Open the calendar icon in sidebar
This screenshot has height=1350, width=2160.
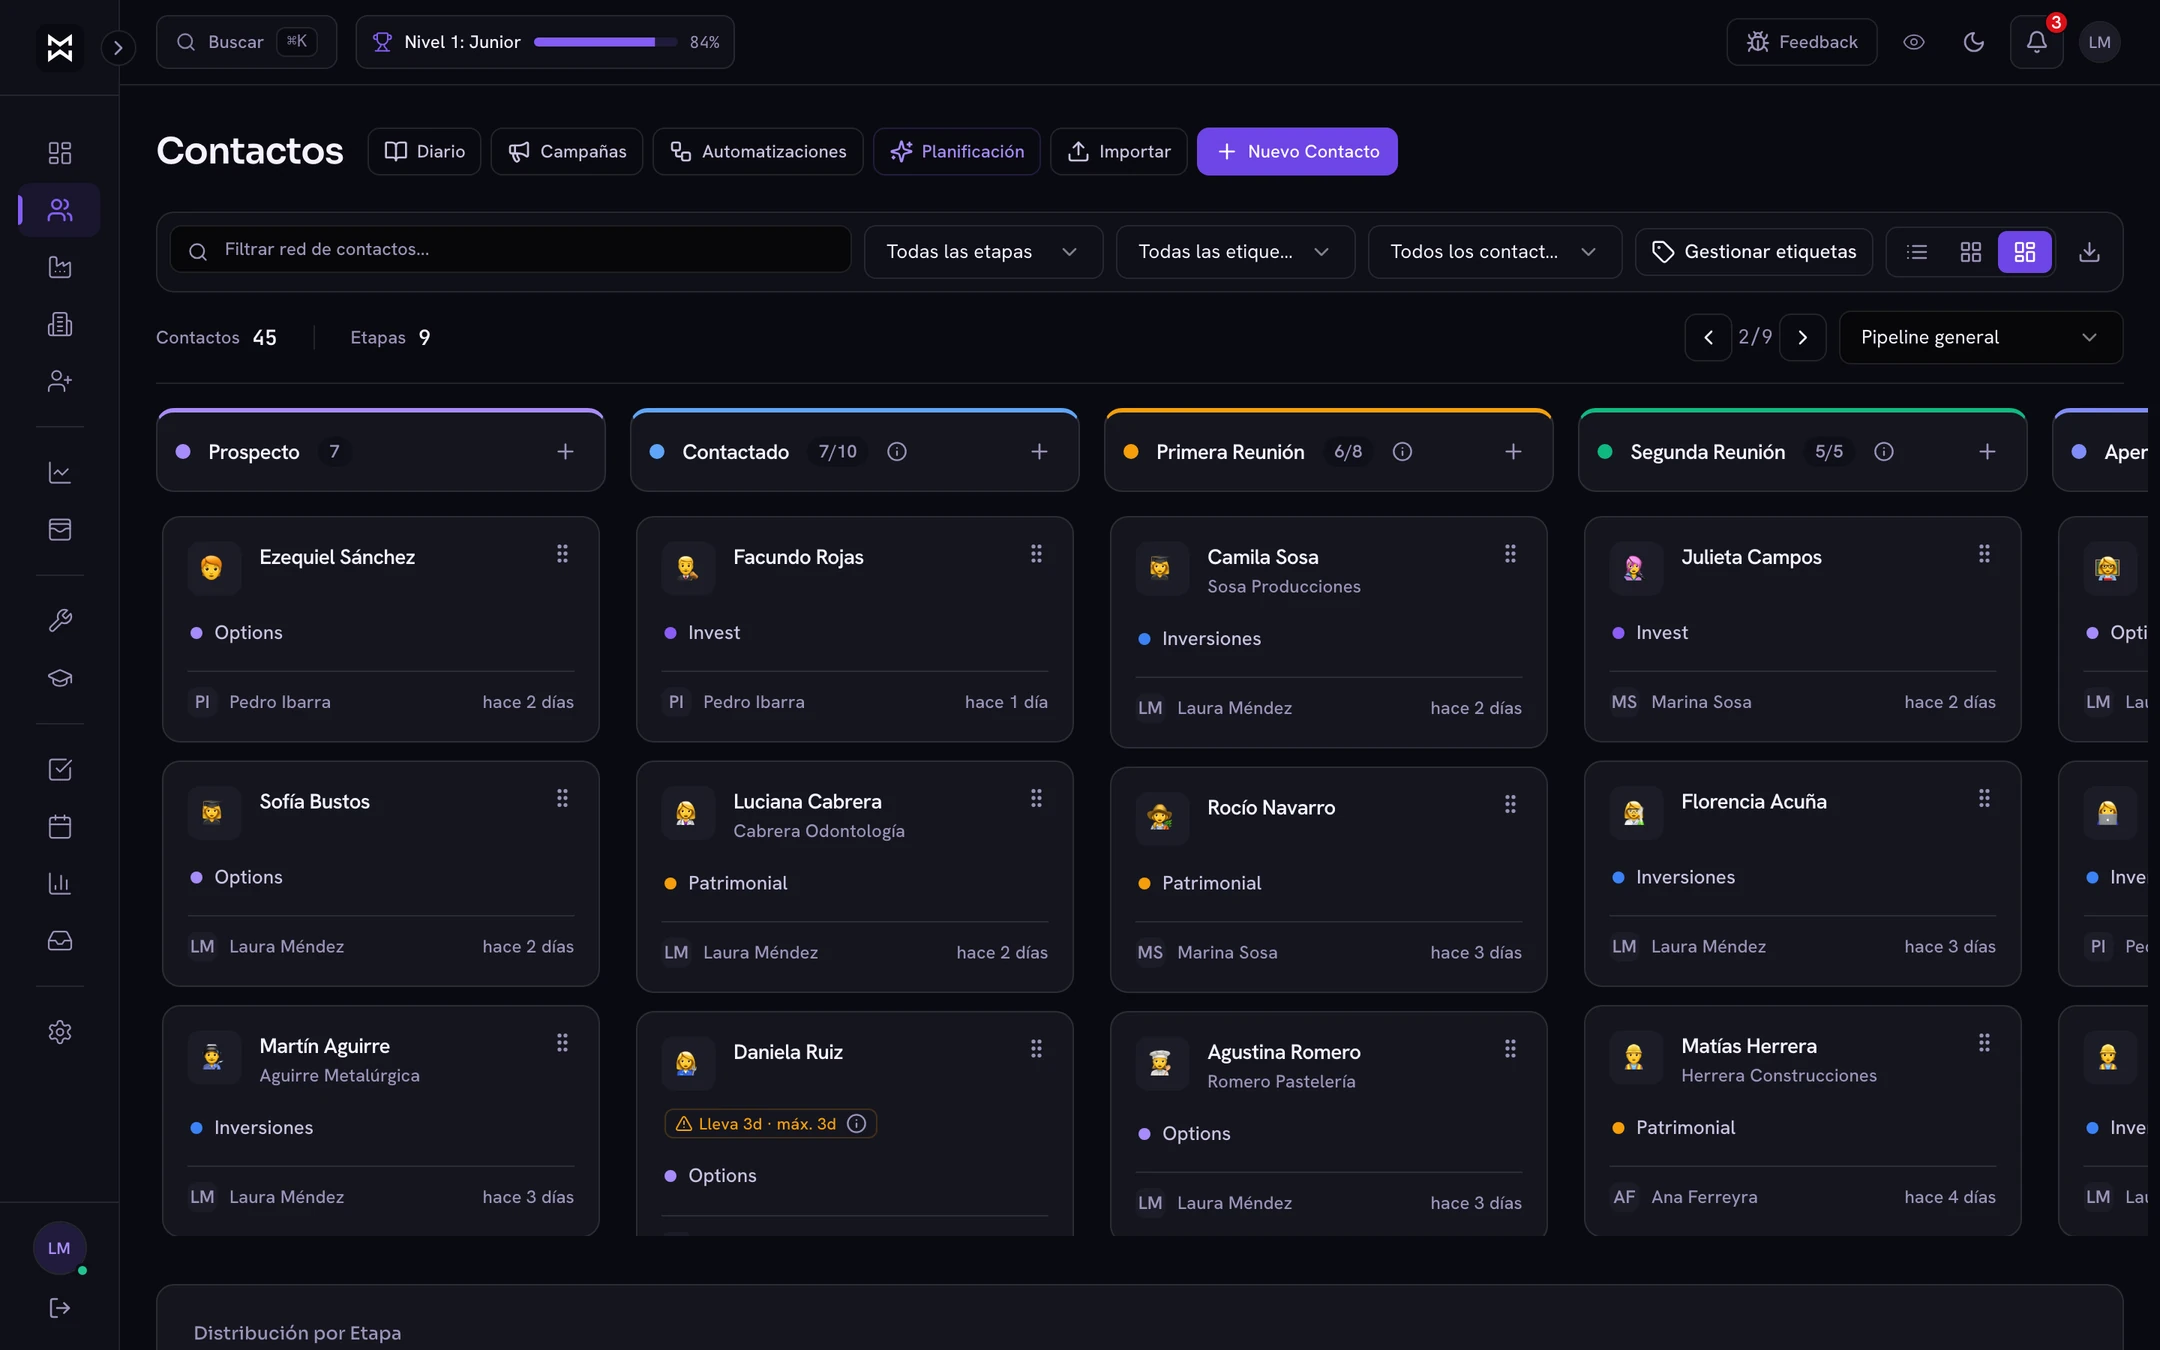click(60, 826)
